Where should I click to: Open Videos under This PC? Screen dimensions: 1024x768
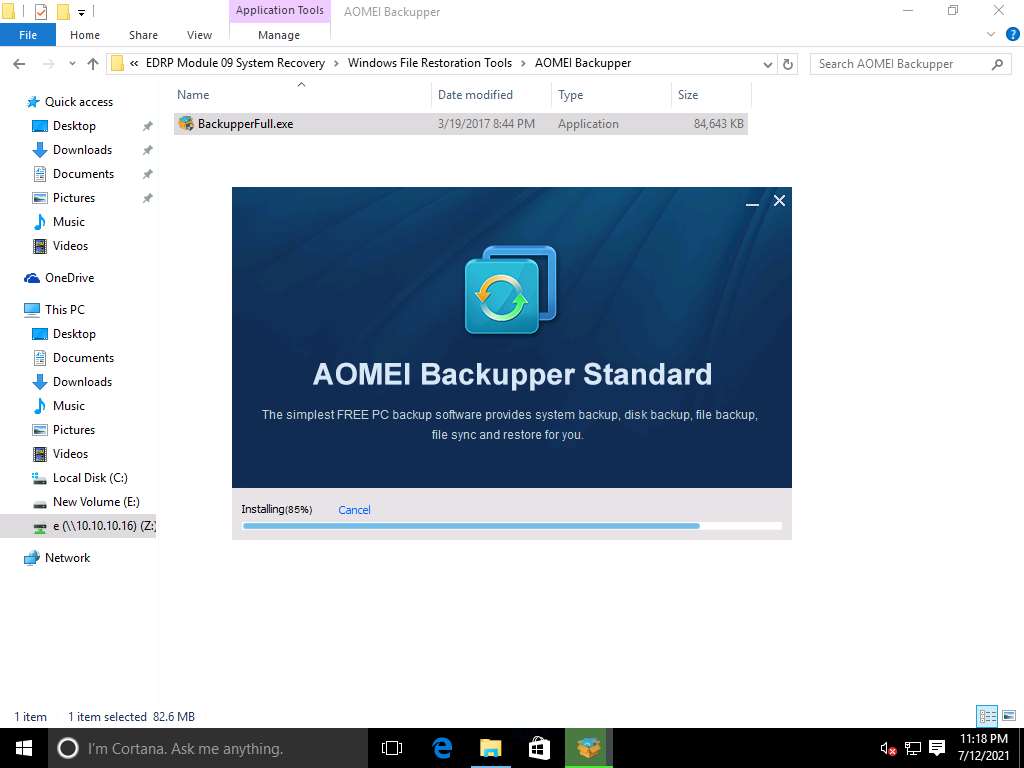pos(70,454)
